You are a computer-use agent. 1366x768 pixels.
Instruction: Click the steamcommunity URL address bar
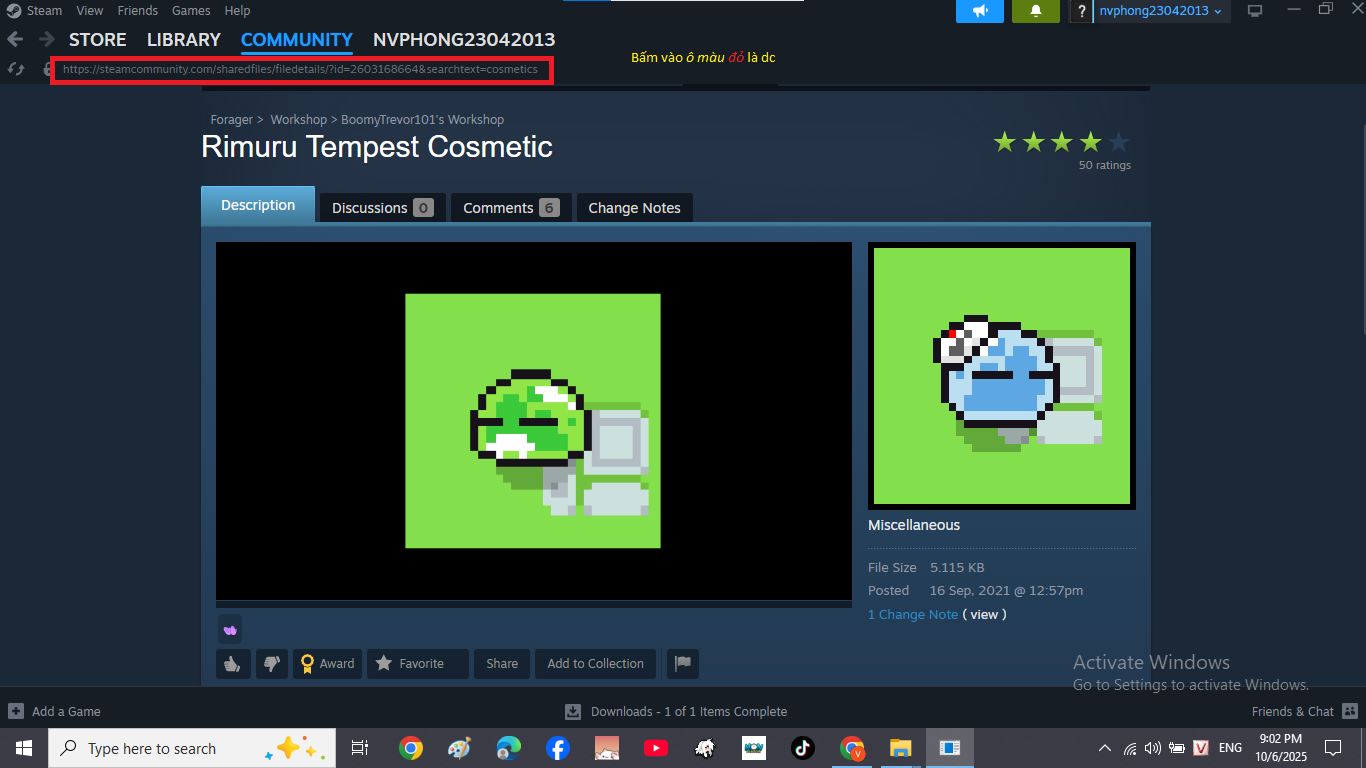pos(300,69)
